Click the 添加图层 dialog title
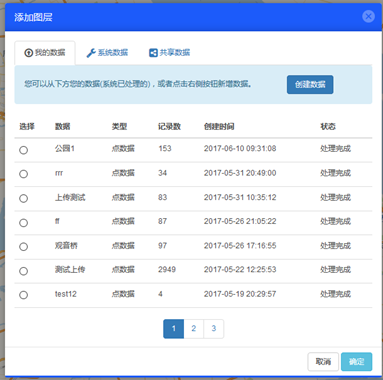The height and width of the screenshot is (380, 383). (33, 17)
